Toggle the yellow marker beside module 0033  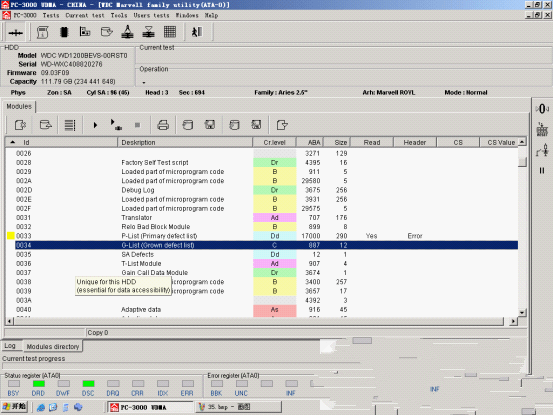[11, 236]
